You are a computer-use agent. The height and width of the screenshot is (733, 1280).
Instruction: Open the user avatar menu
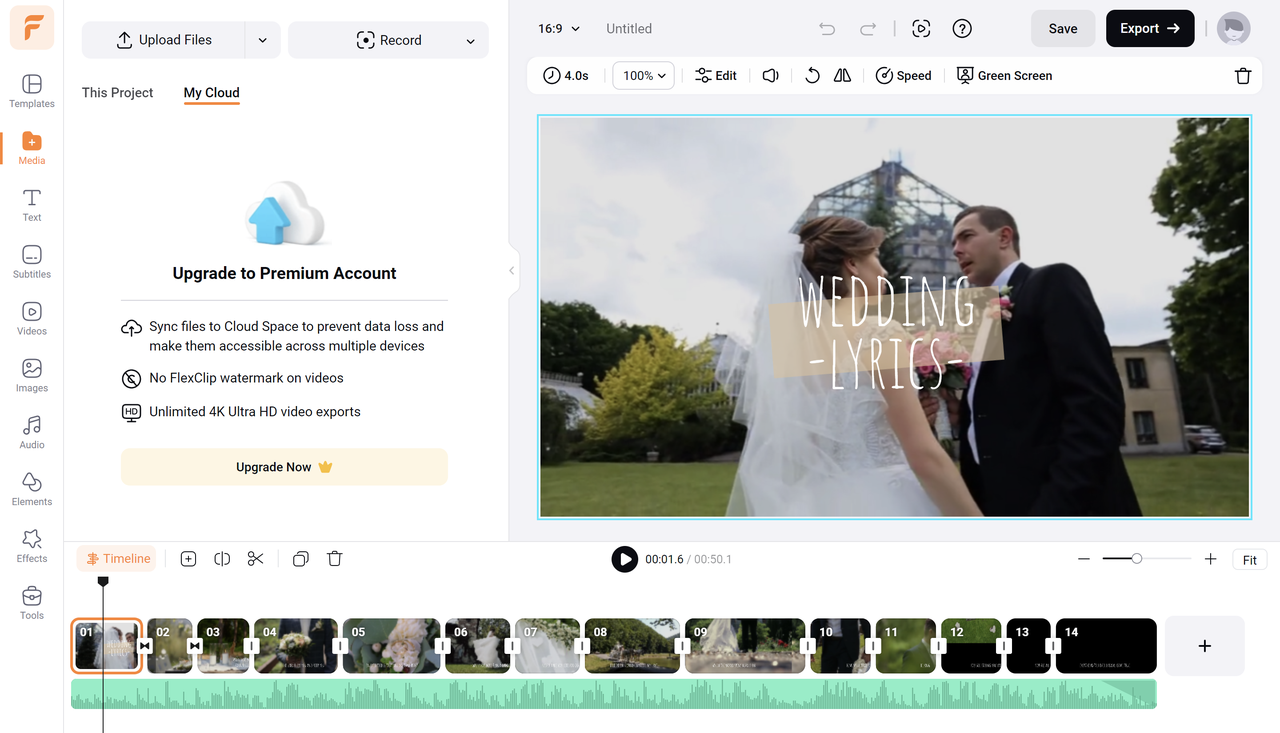1234,29
